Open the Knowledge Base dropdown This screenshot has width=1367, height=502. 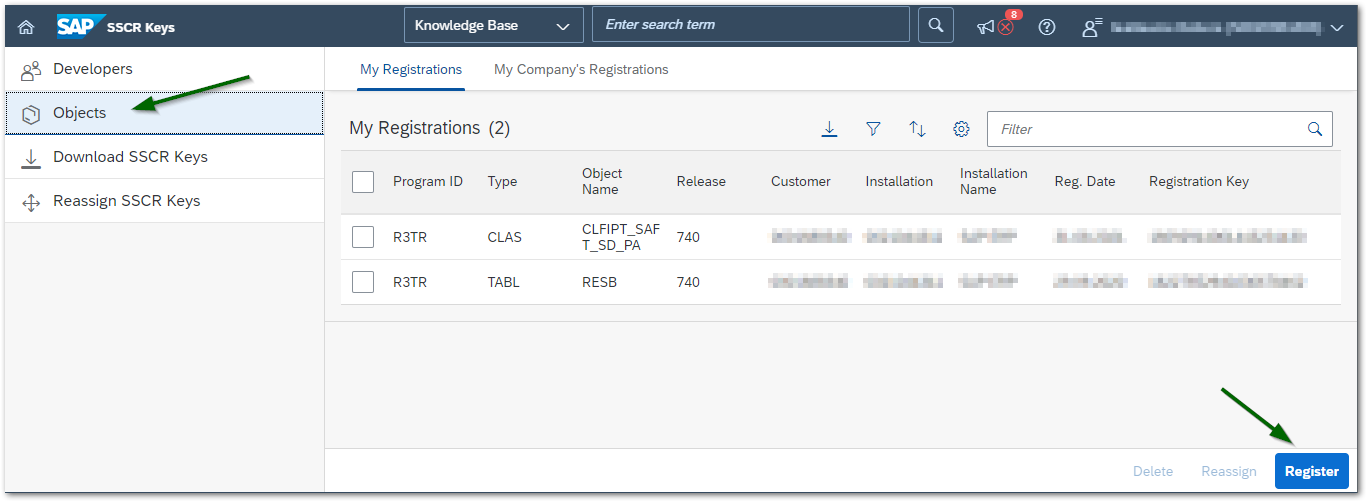click(x=494, y=25)
